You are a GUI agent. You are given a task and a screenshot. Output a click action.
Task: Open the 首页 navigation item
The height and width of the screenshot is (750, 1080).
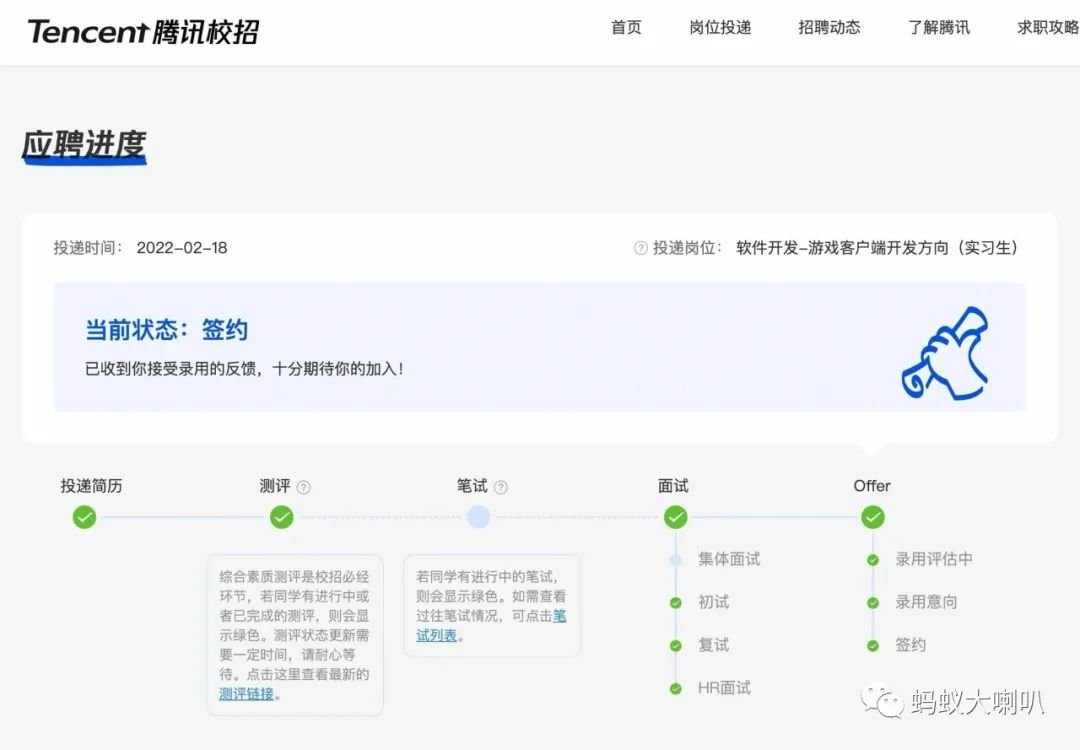626,27
